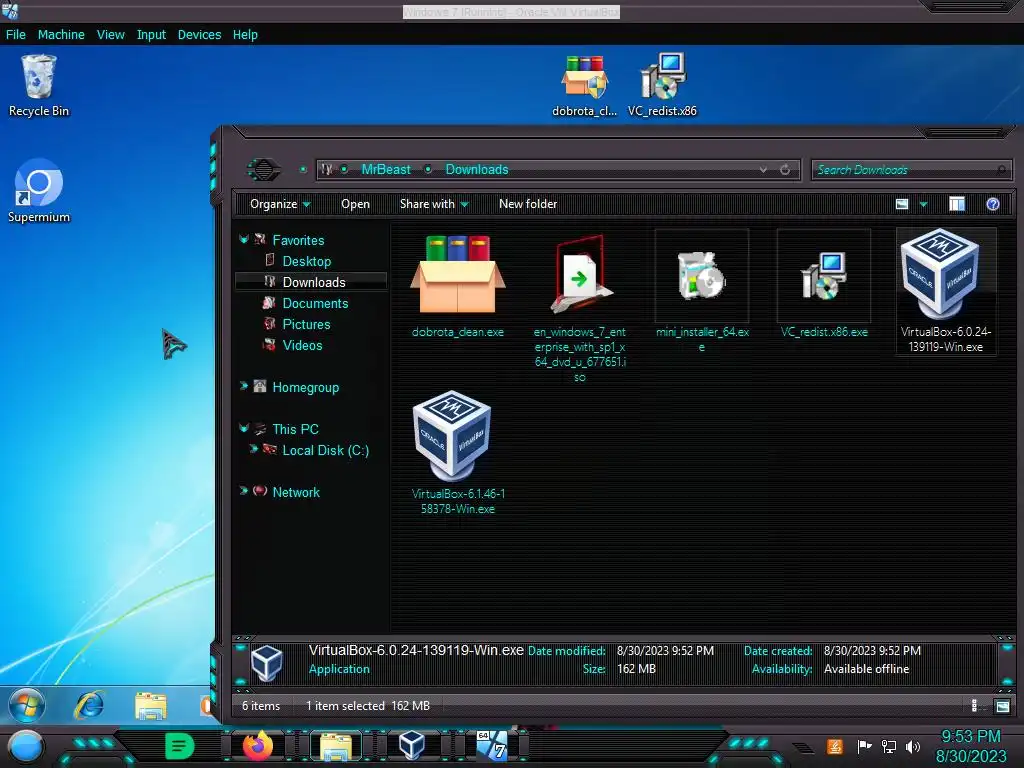Viewport: 1024px width, 768px height.
Task: Open the VirtualBox View menu
Action: pyautogui.click(x=110, y=35)
